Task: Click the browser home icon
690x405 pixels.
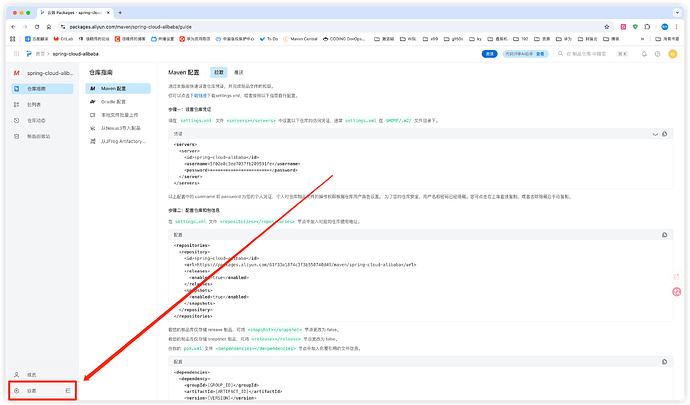Action: 49,27
